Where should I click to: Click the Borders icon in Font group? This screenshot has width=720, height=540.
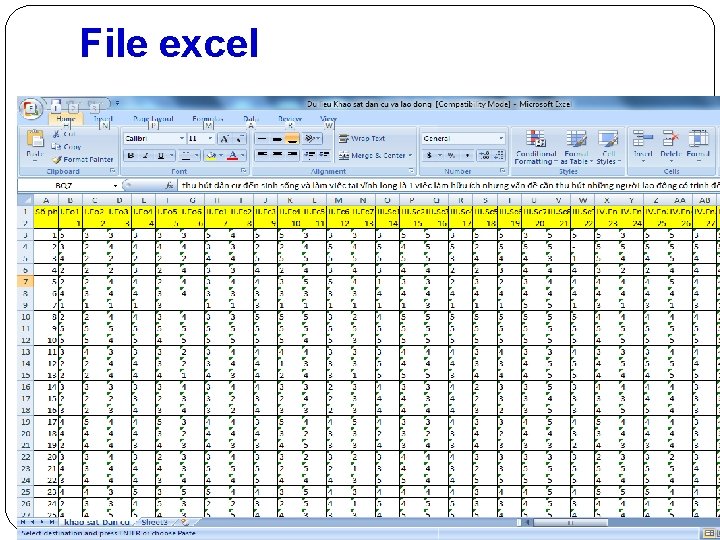pos(185,156)
